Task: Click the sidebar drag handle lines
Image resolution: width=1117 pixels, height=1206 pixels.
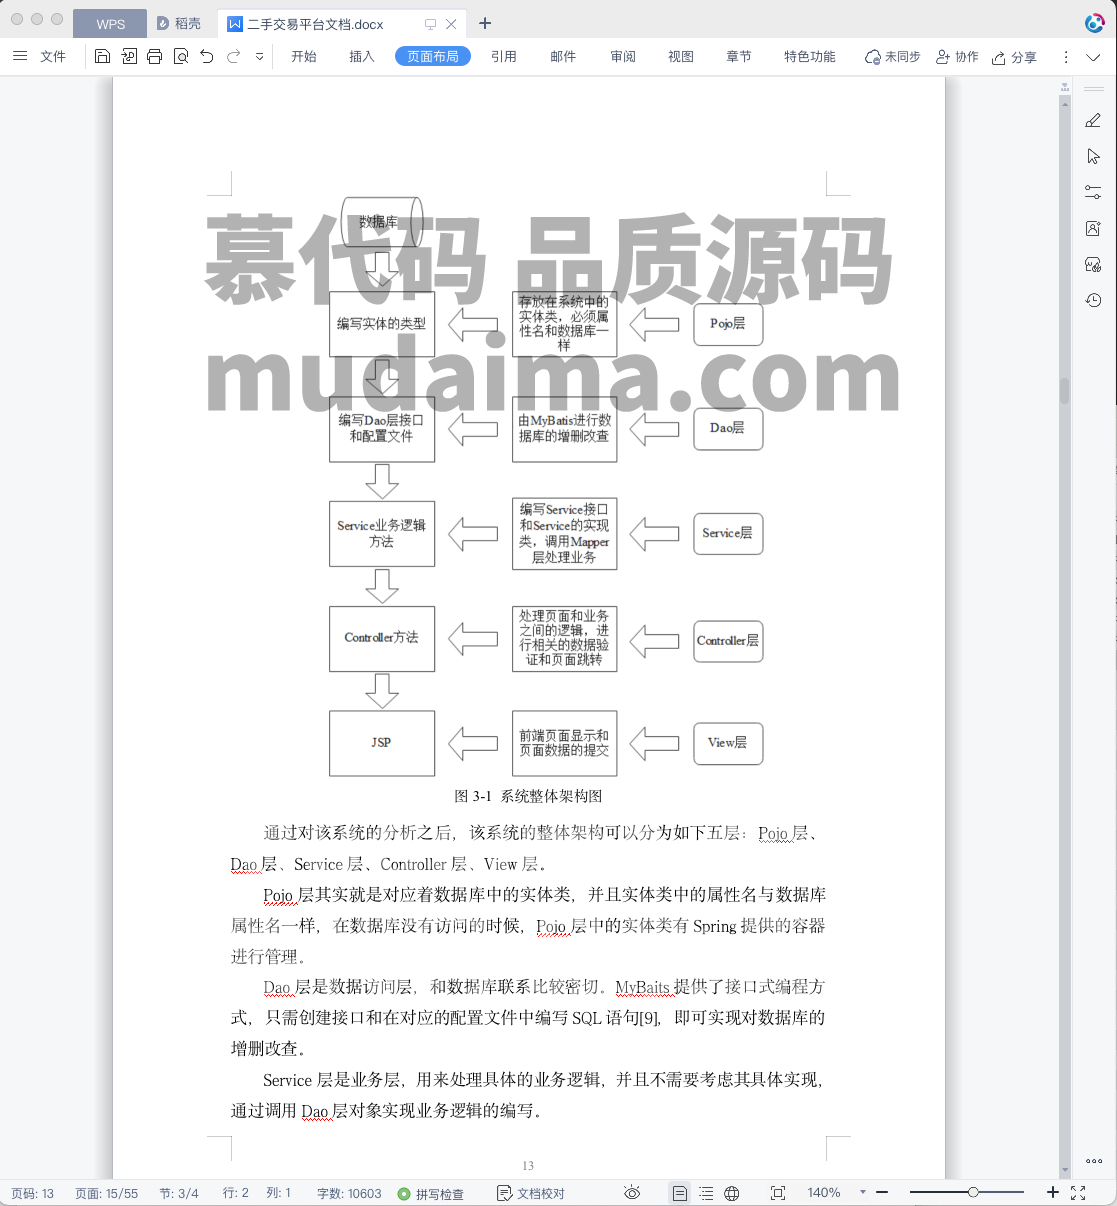Action: point(1093,87)
